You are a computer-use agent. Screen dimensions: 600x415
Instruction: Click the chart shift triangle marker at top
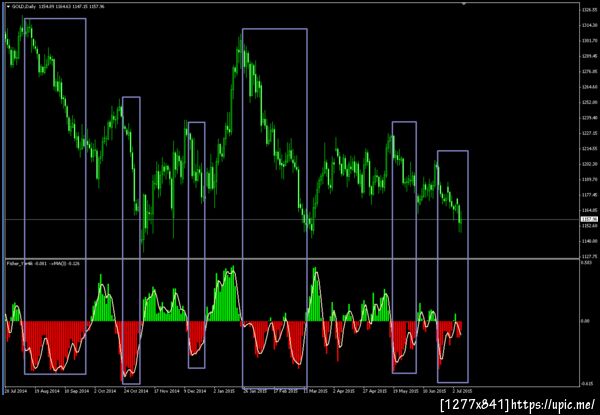click(x=464, y=4)
